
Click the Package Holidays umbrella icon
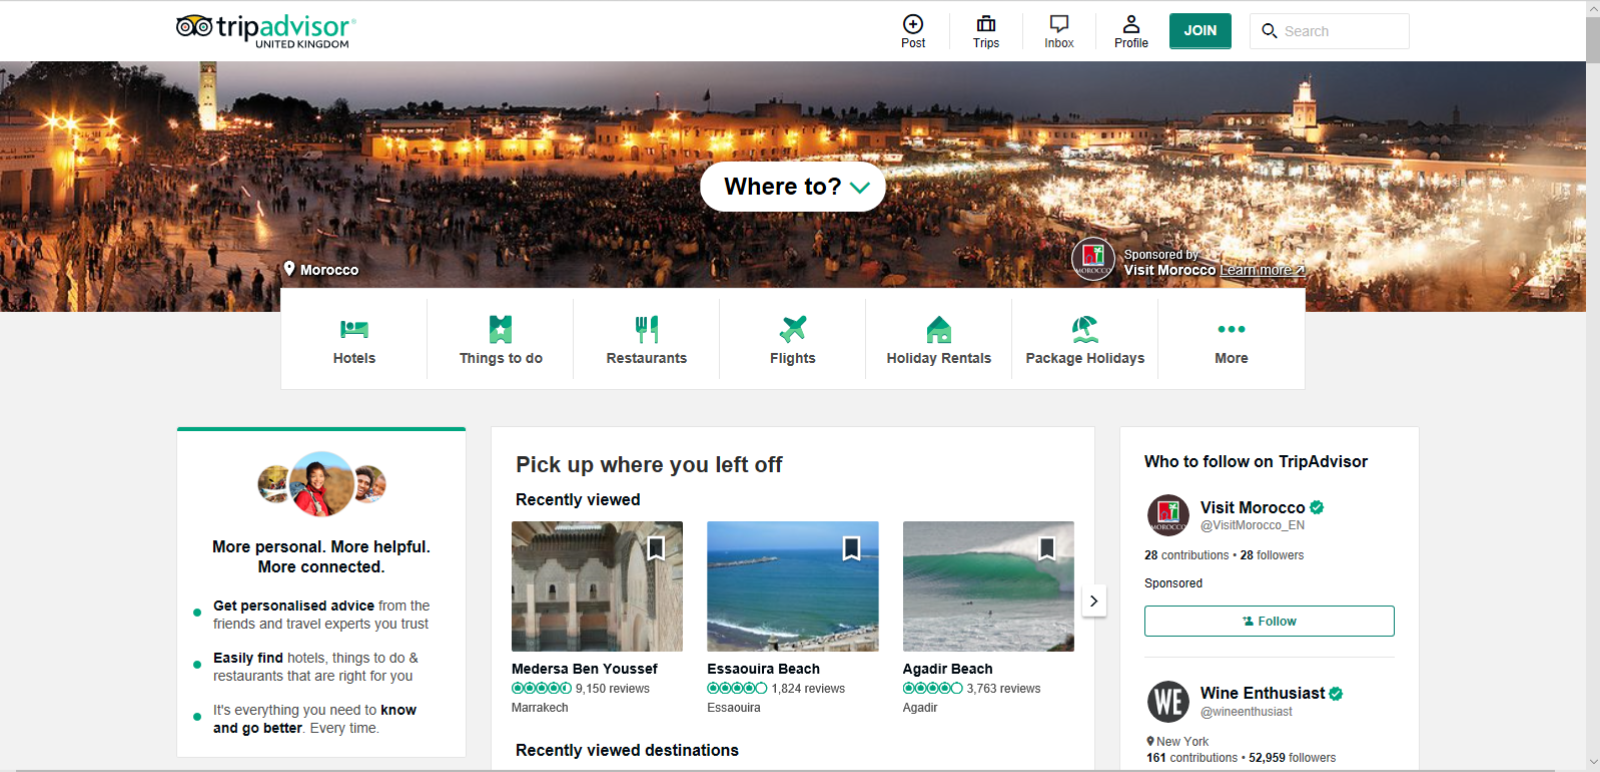point(1085,329)
